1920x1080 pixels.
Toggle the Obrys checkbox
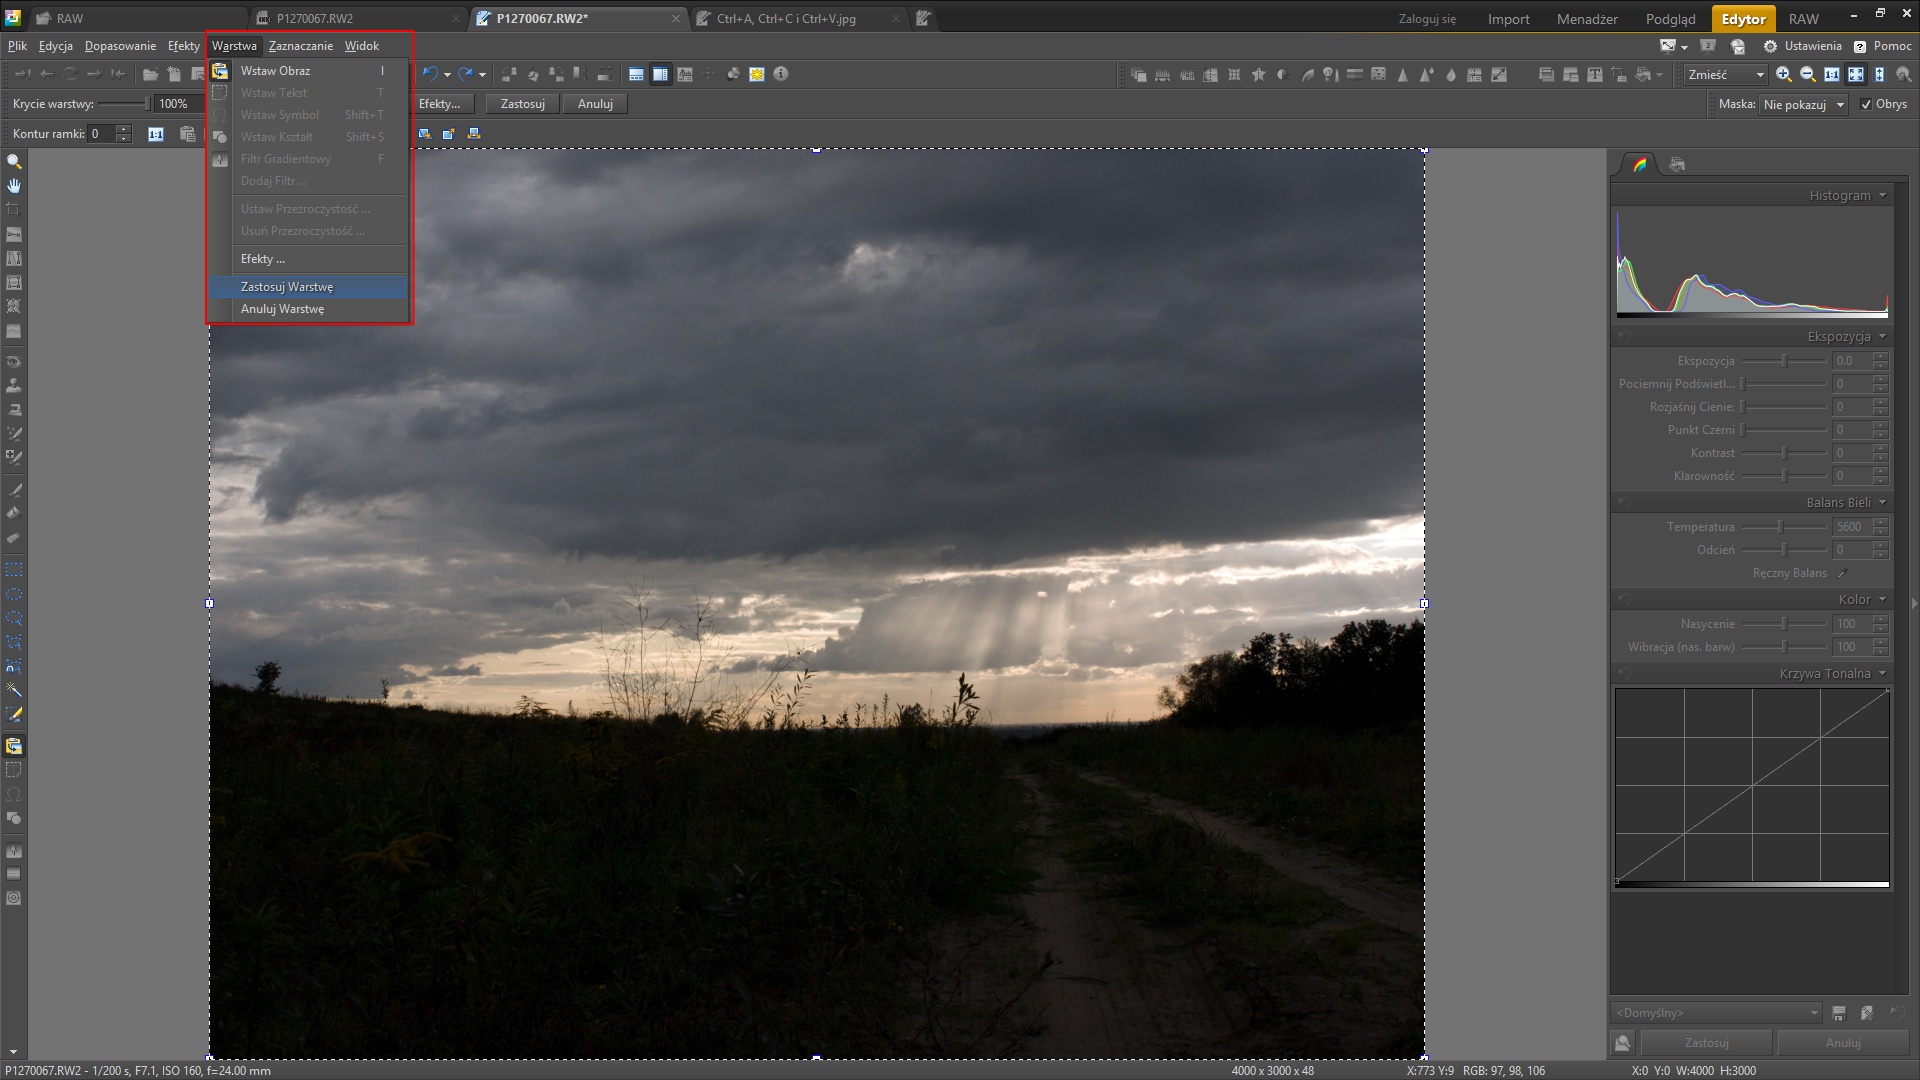pyautogui.click(x=1866, y=104)
